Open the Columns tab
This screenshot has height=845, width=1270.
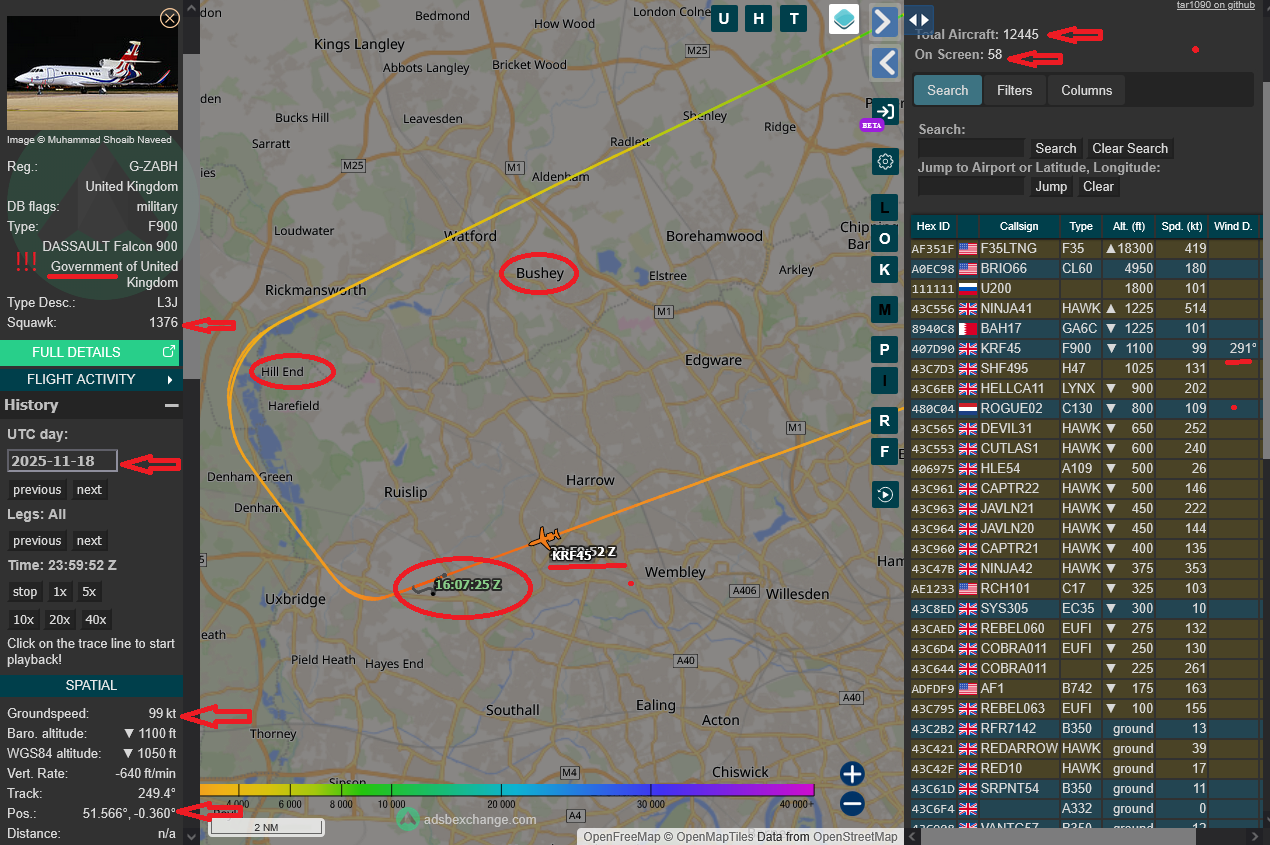point(1086,90)
